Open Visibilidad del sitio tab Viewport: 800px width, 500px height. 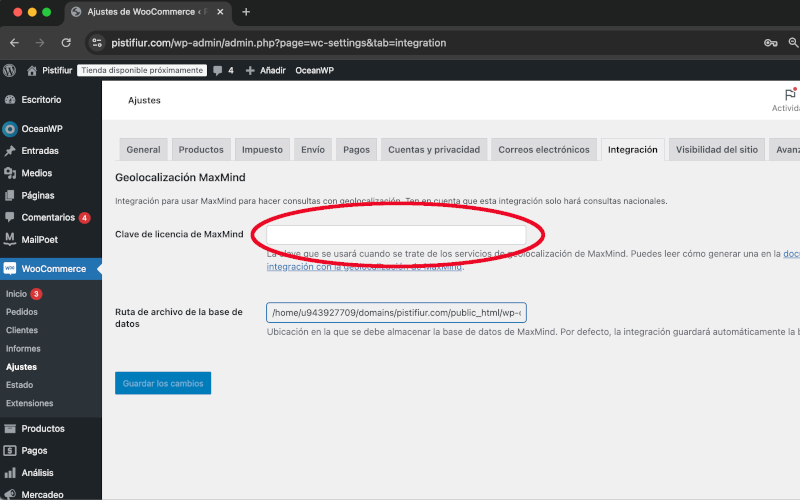(x=717, y=149)
